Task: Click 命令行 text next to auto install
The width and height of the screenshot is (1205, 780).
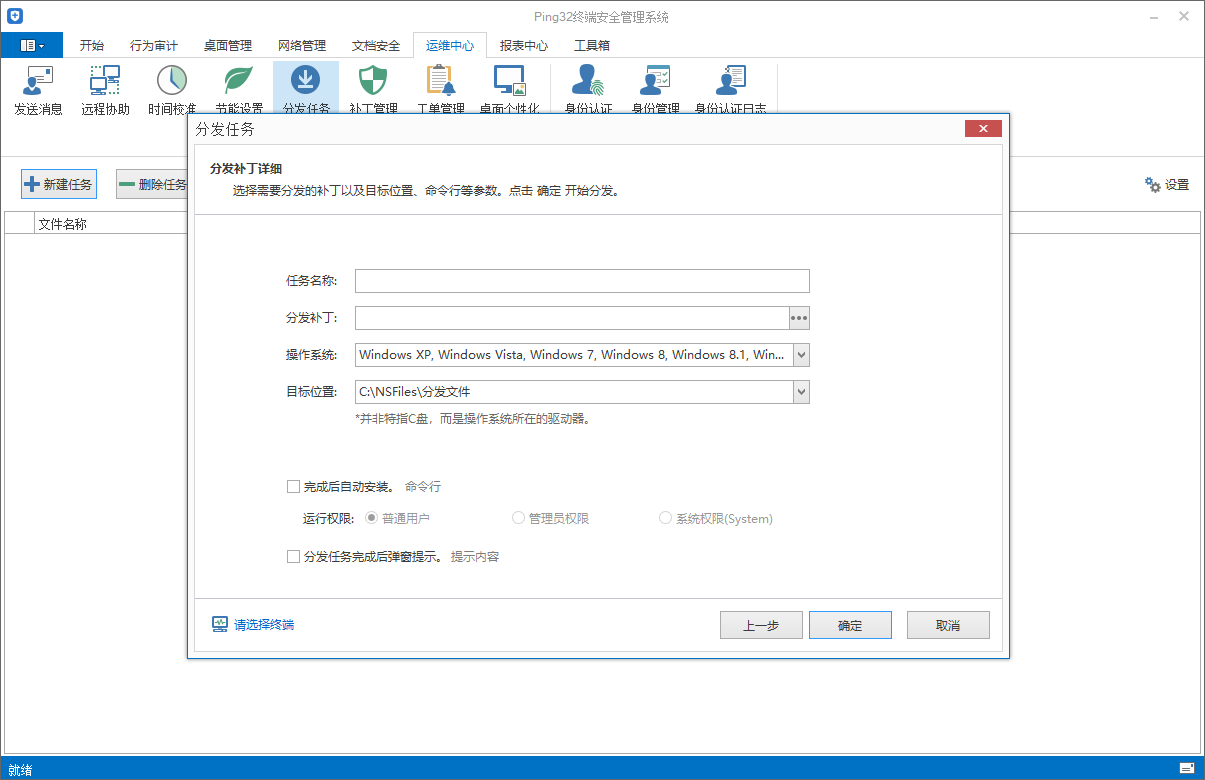Action: pyautogui.click(x=423, y=487)
